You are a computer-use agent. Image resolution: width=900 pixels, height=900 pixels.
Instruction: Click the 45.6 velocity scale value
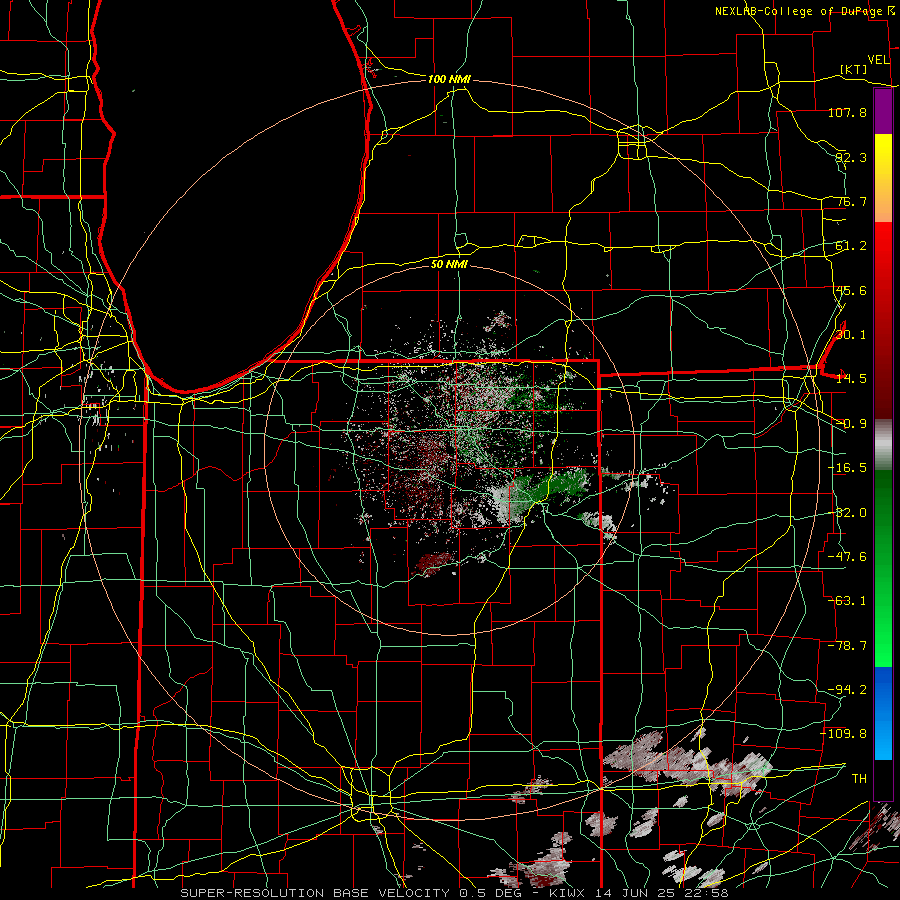pyautogui.click(x=851, y=290)
